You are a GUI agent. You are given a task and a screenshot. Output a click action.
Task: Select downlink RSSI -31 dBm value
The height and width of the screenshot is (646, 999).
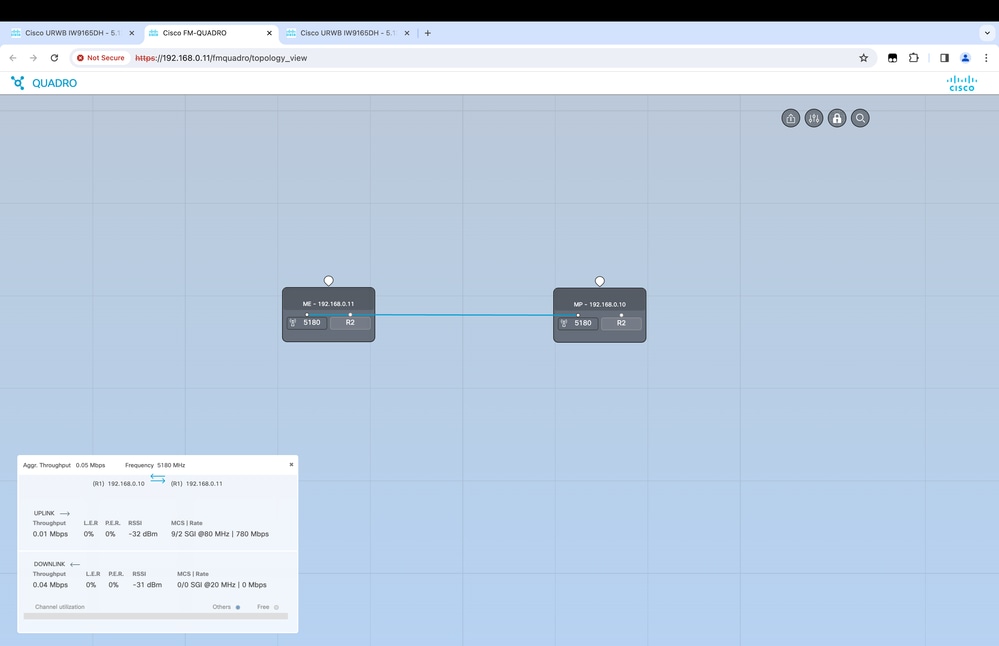tap(147, 585)
